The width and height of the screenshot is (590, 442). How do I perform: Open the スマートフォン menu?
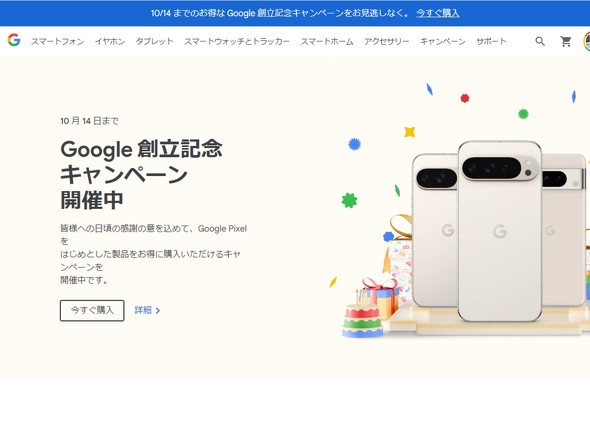click(x=58, y=41)
